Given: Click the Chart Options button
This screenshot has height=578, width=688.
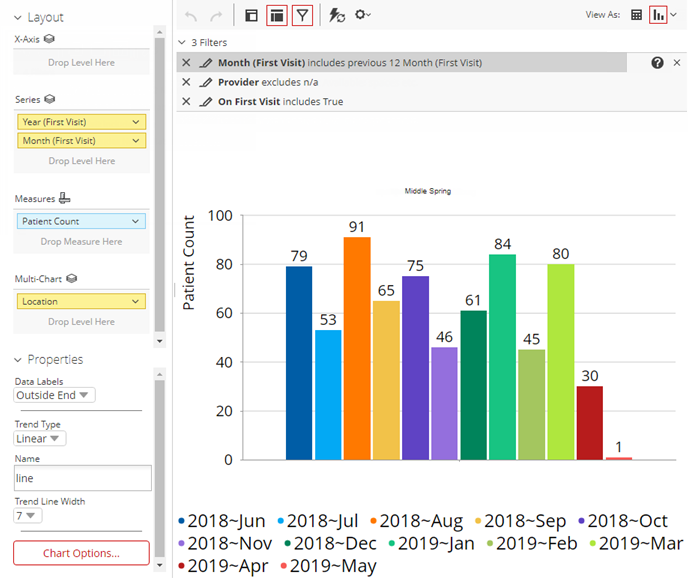Looking at the screenshot, I should [x=81, y=553].
